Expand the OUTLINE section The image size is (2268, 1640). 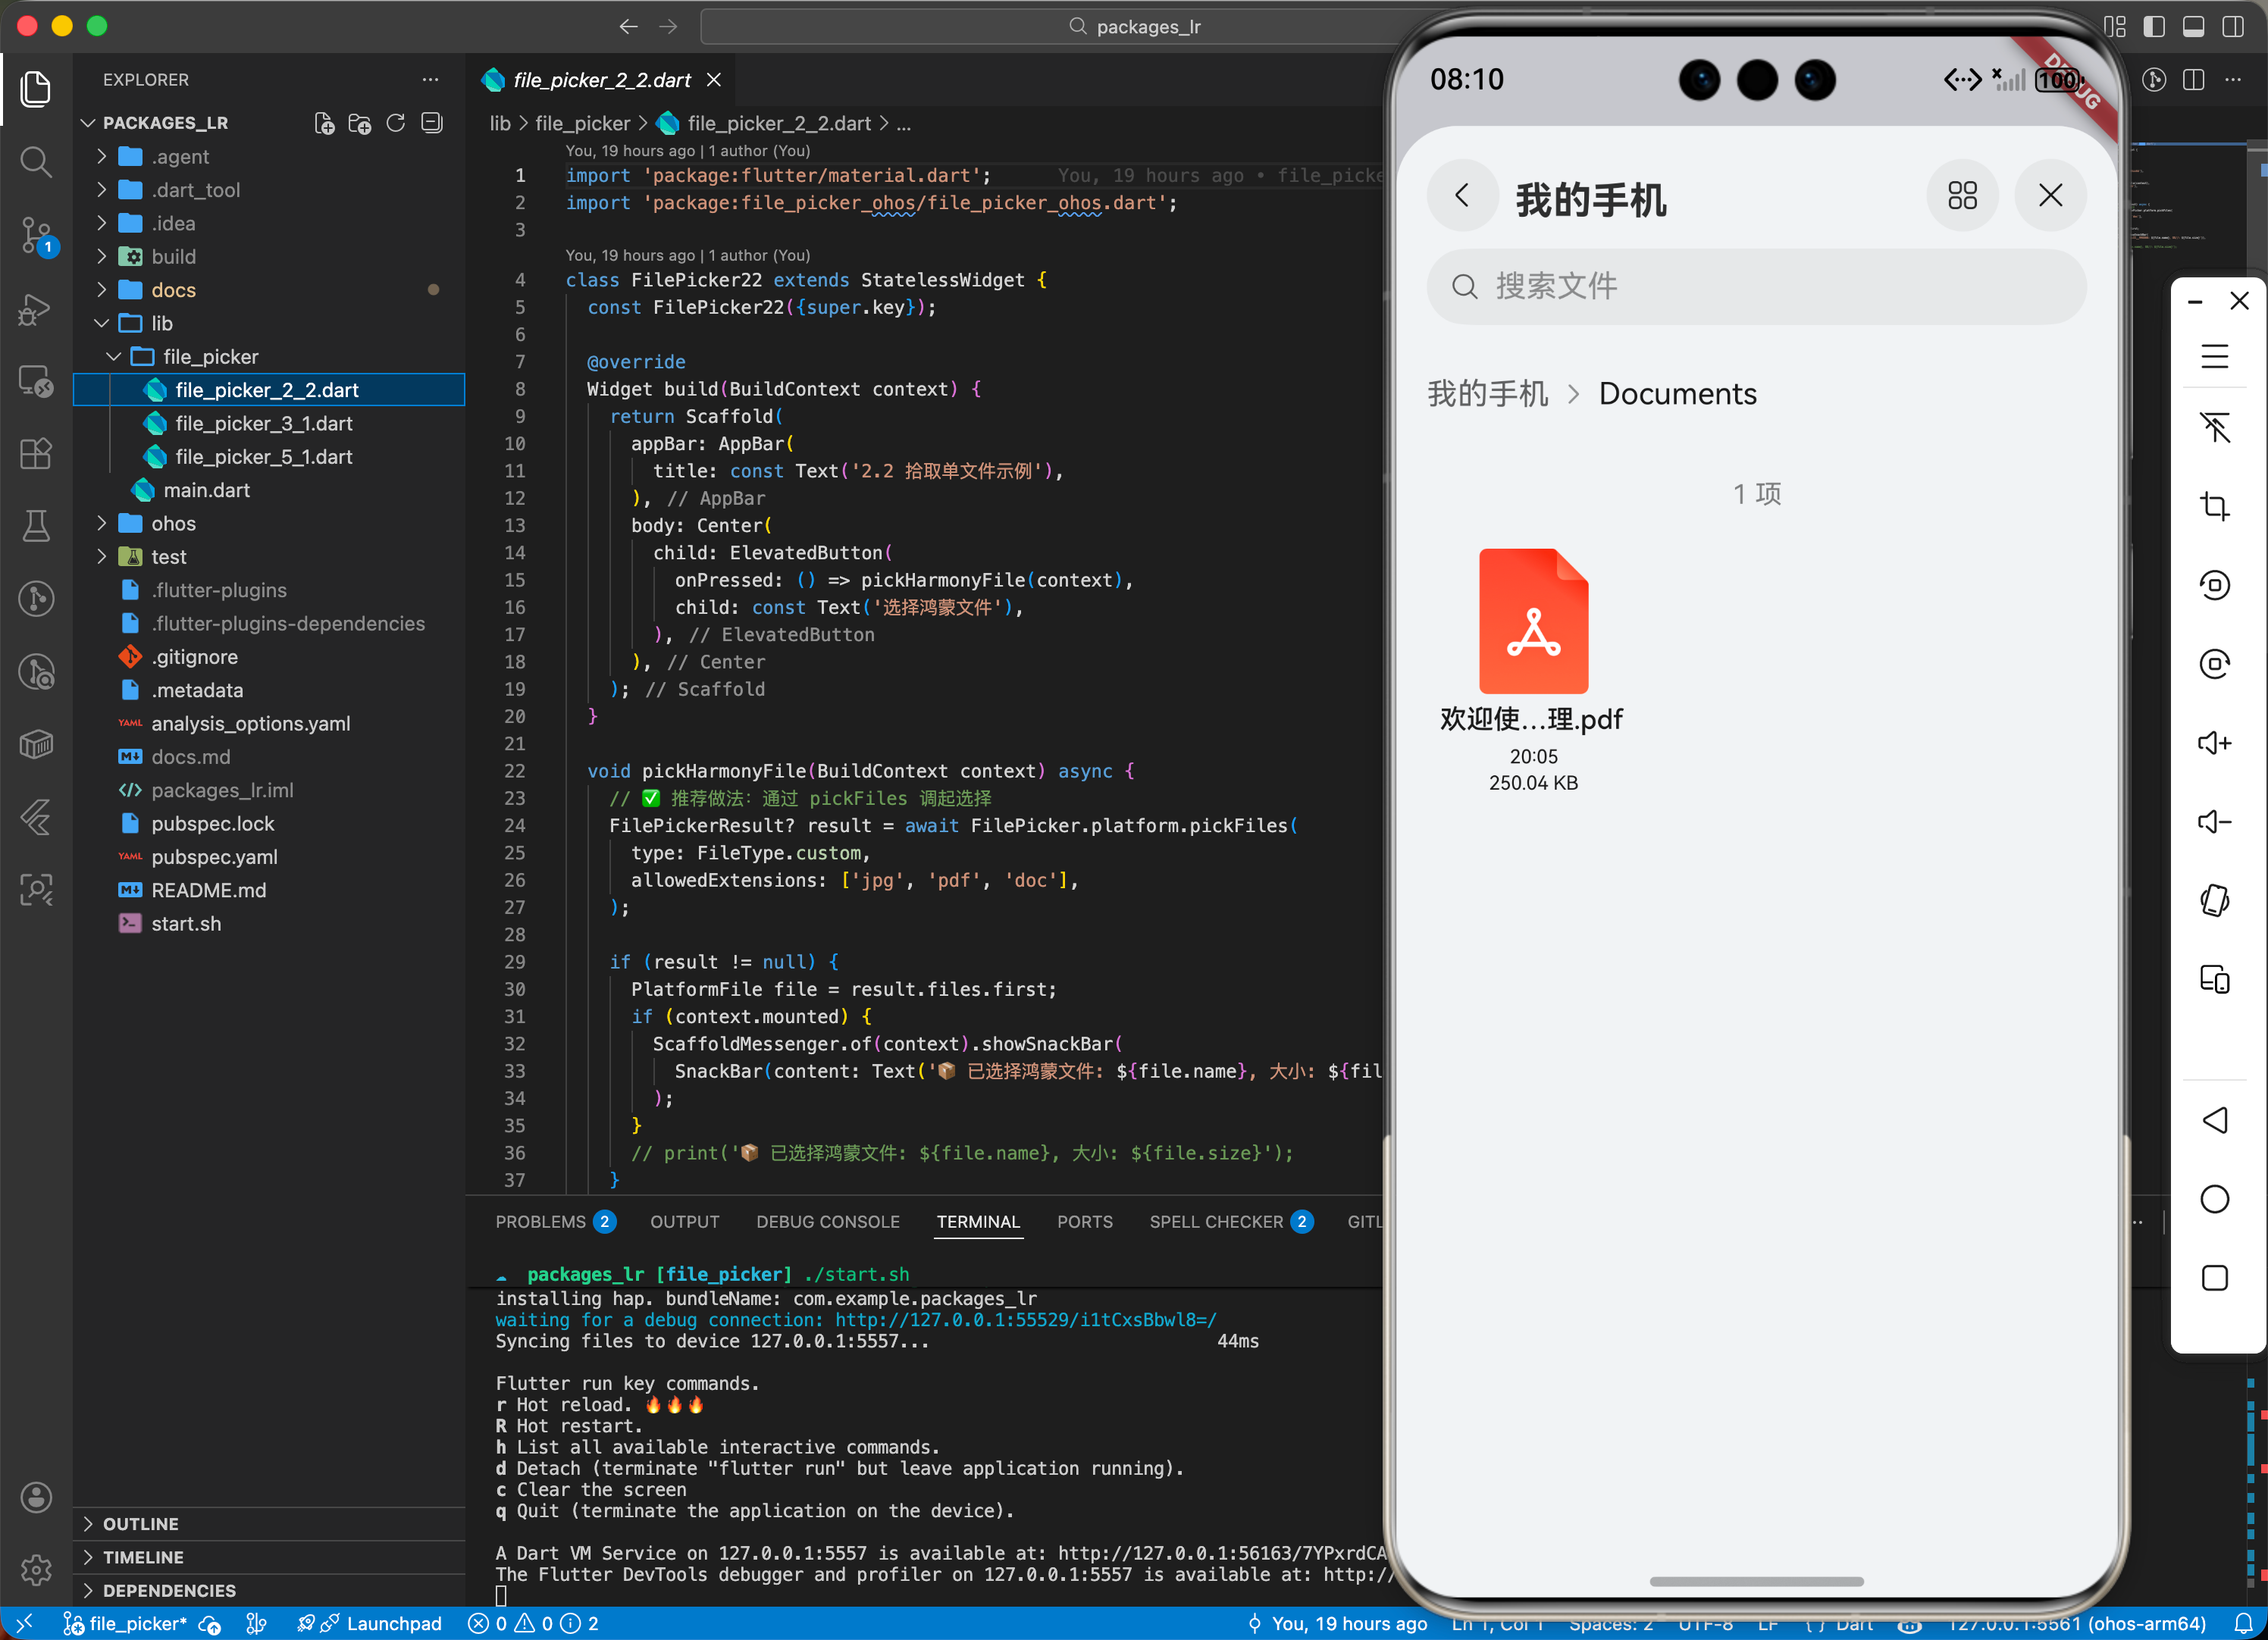[141, 1523]
